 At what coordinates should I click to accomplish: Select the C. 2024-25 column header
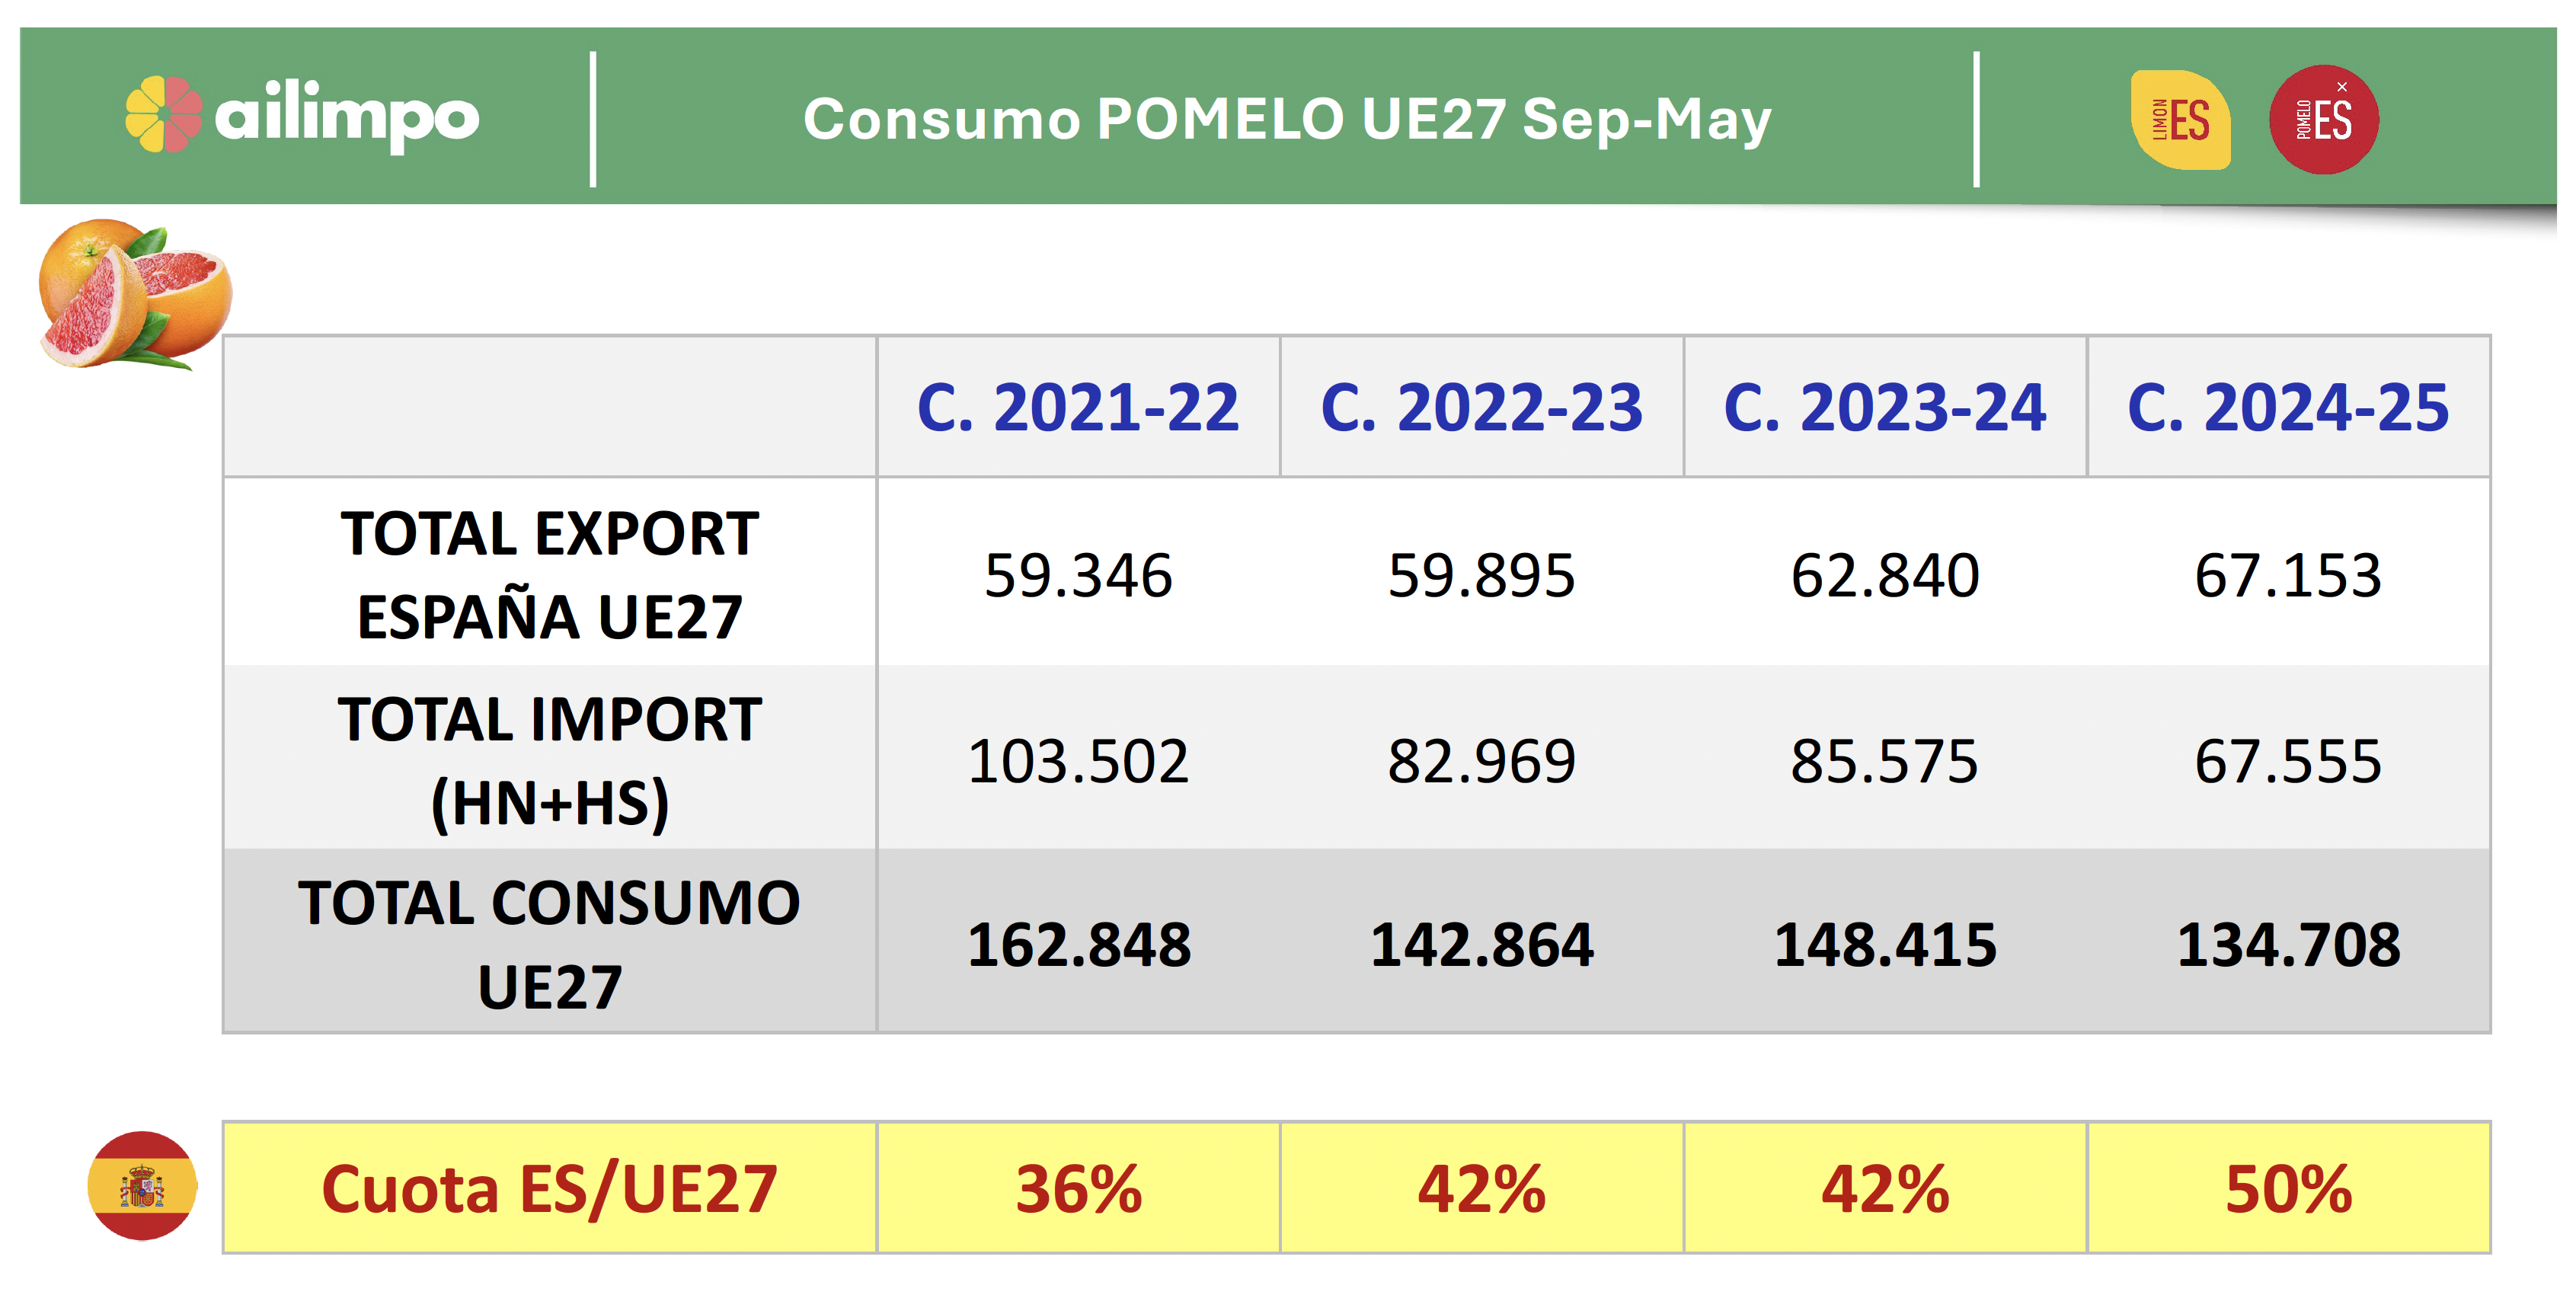click(2288, 408)
